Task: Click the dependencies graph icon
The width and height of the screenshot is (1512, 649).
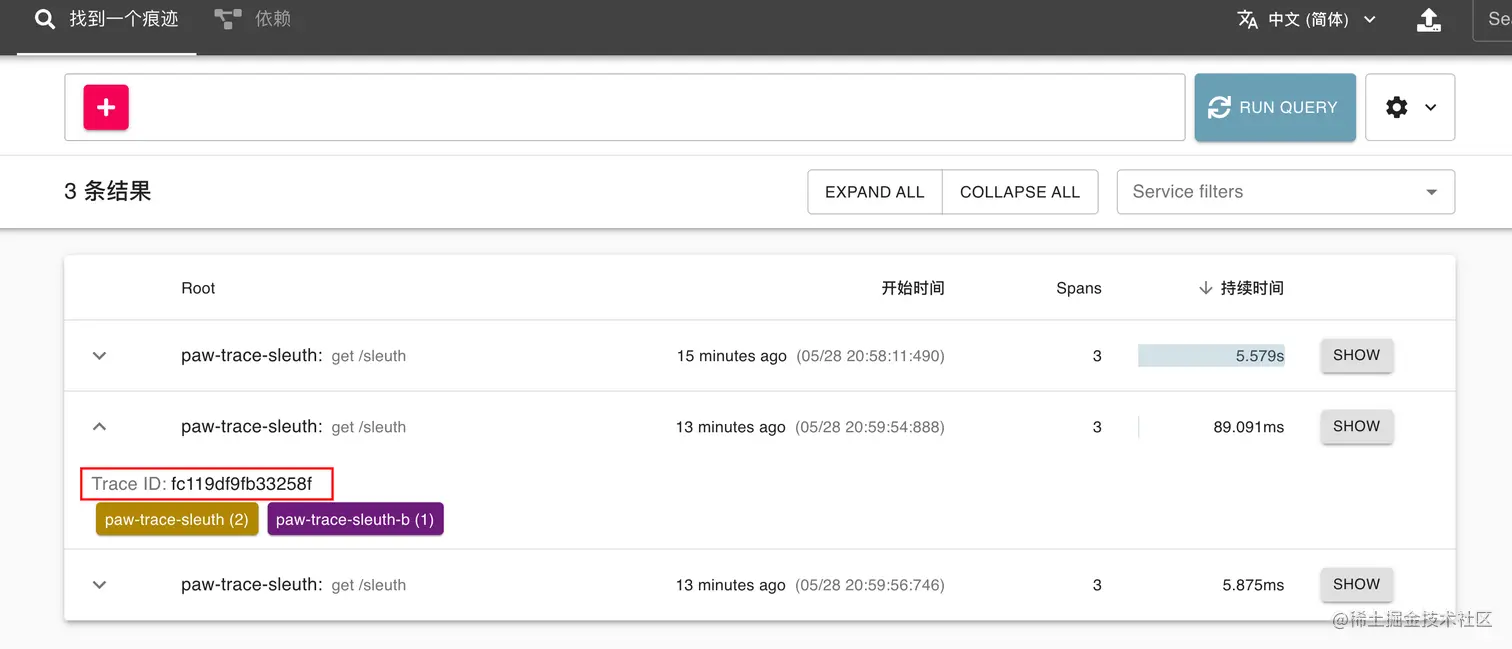Action: tap(228, 19)
